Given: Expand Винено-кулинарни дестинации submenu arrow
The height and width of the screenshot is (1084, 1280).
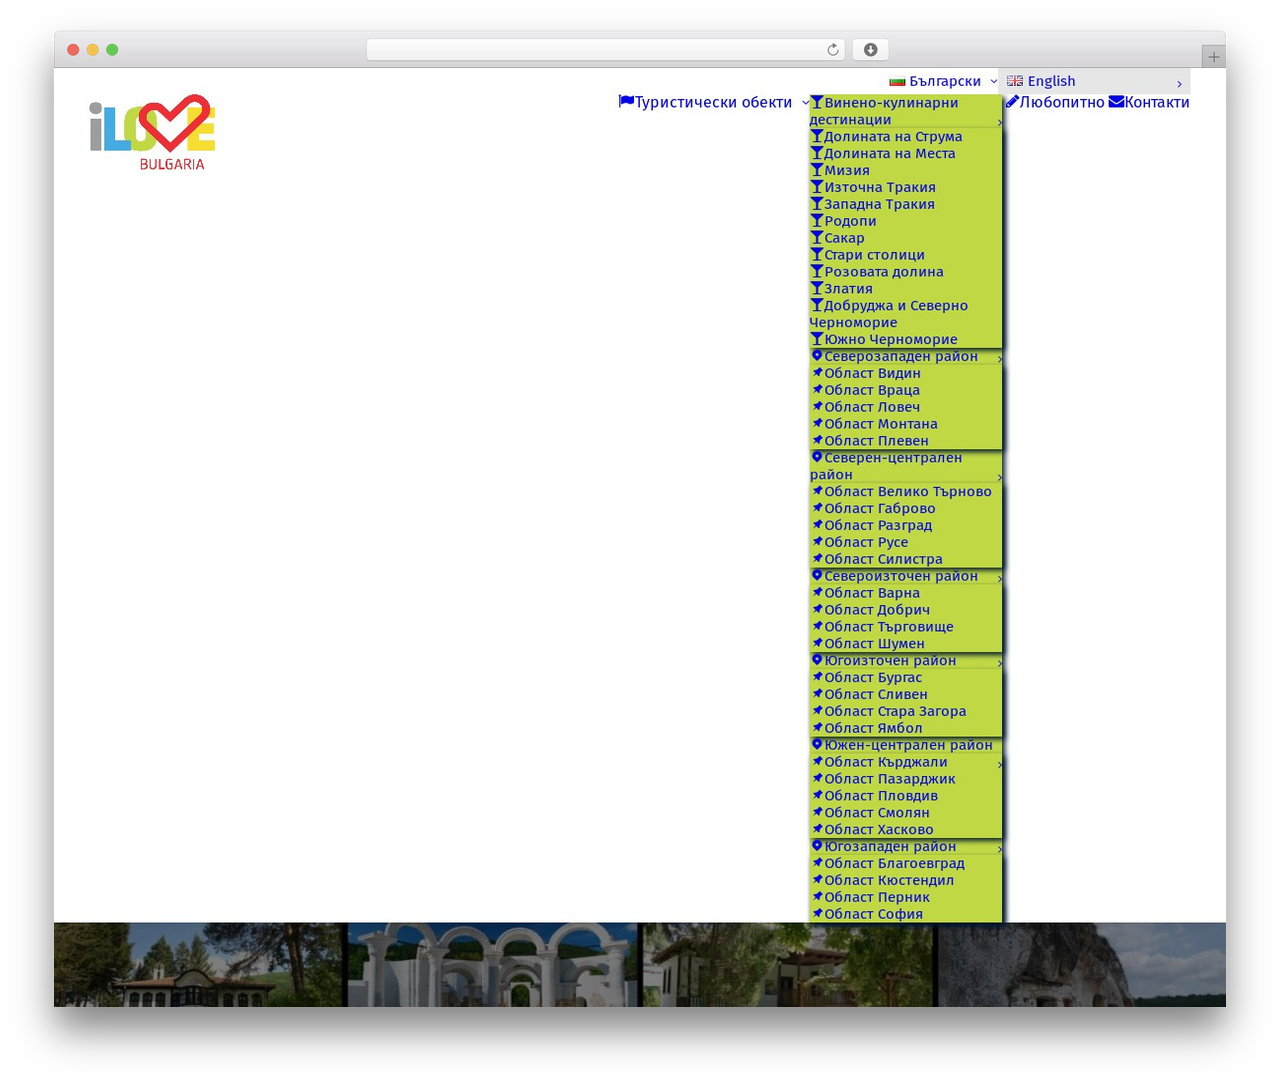Looking at the screenshot, I should click(x=999, y=122).
